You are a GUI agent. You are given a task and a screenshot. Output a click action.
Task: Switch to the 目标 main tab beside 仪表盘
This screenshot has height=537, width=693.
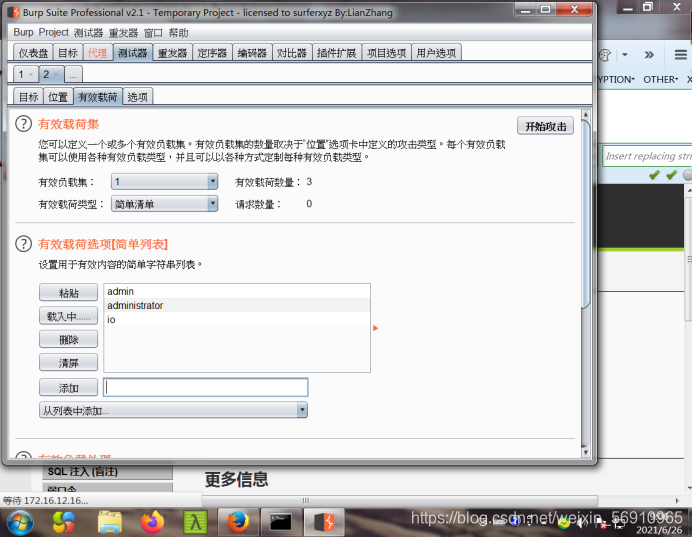click(x=68, y=53)
